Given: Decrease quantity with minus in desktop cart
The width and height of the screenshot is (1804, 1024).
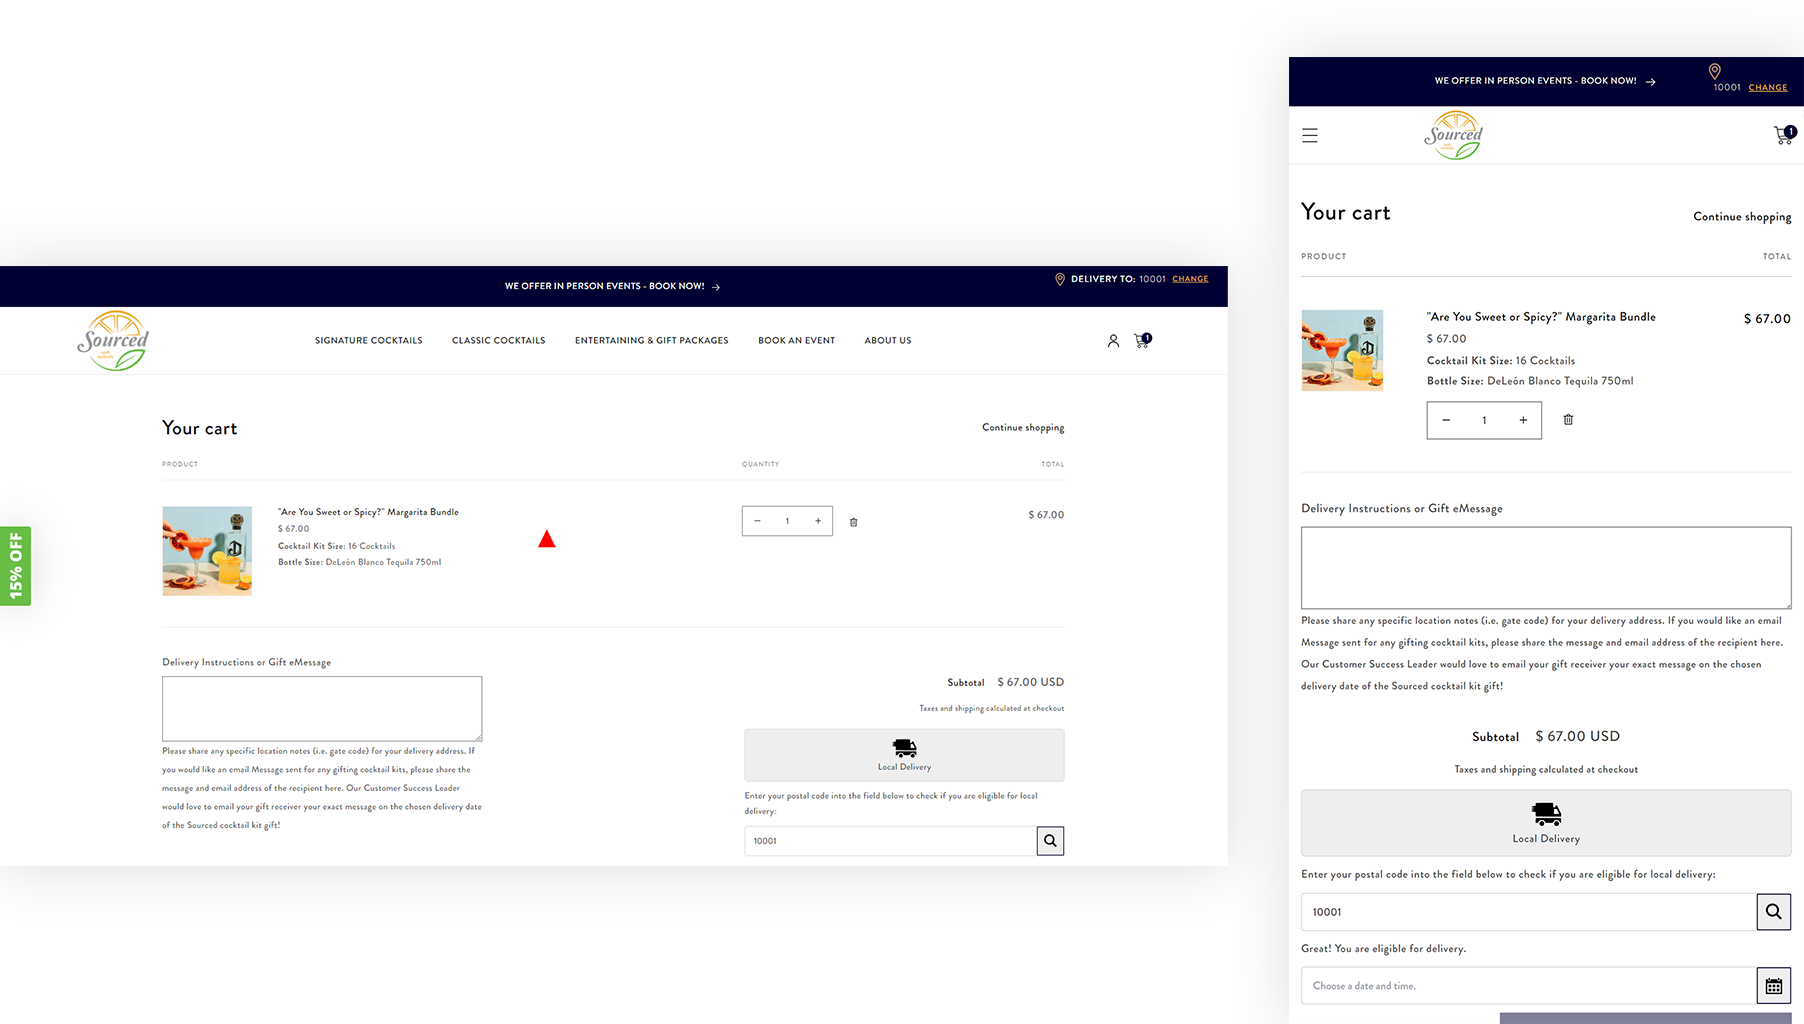Looking at the screenshot, I should coord(757,521).
